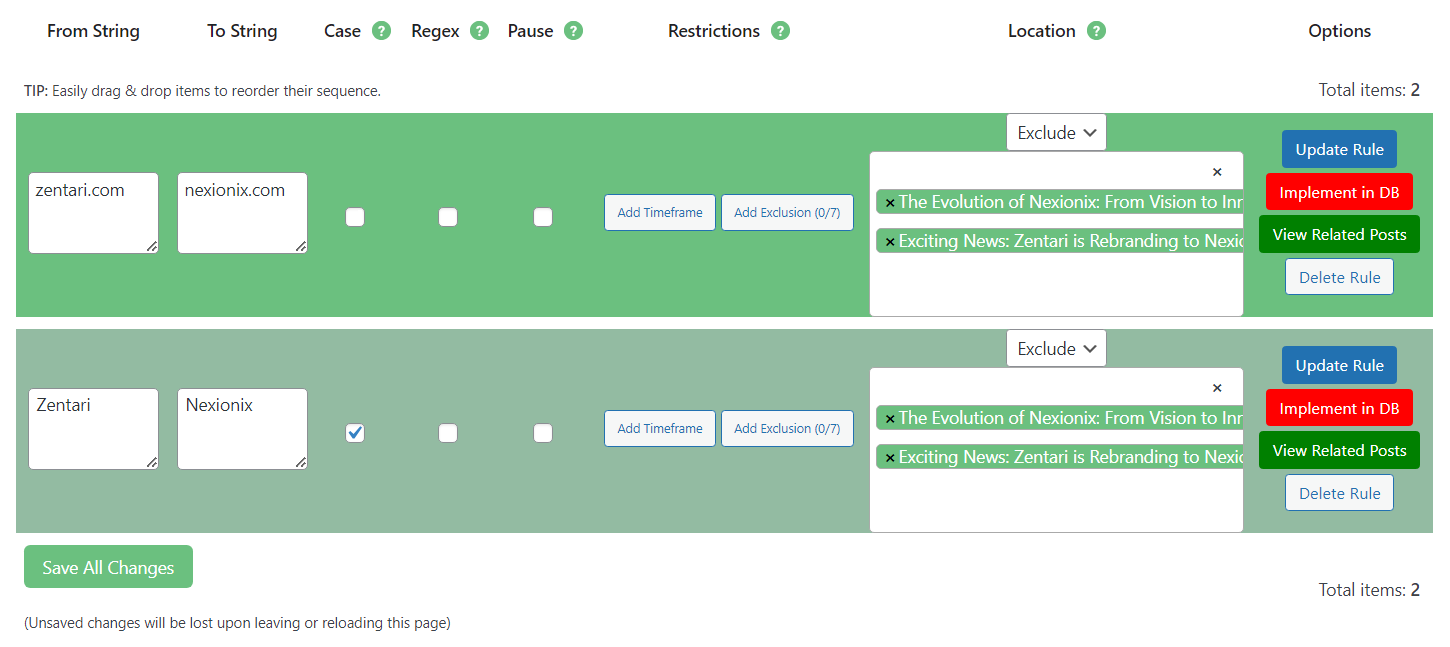Click the Restrictions column label
Image resolution: width=1450 pixels, height=647 pixels.
click(x=714, y=31)
